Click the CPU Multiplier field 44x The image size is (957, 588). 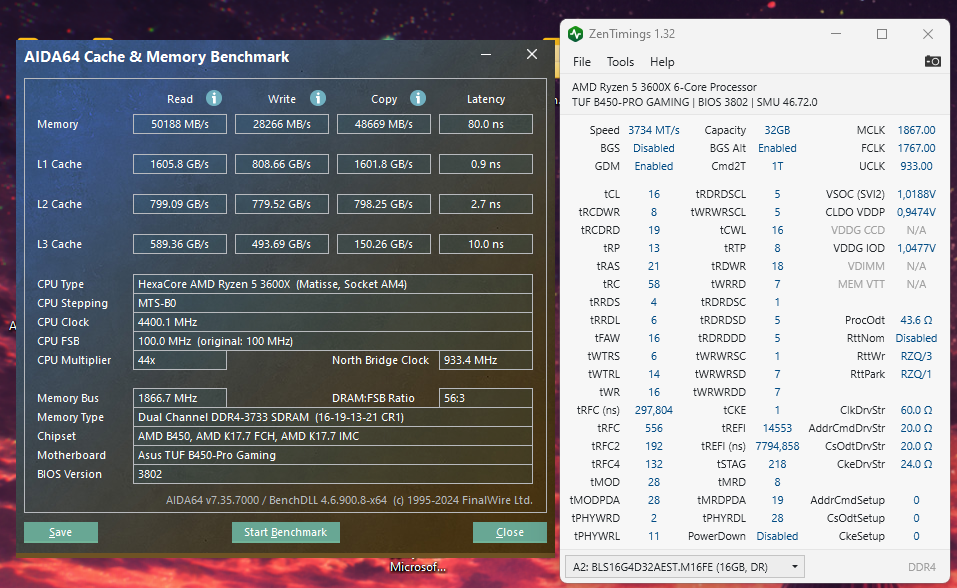[x=180, y=360]
